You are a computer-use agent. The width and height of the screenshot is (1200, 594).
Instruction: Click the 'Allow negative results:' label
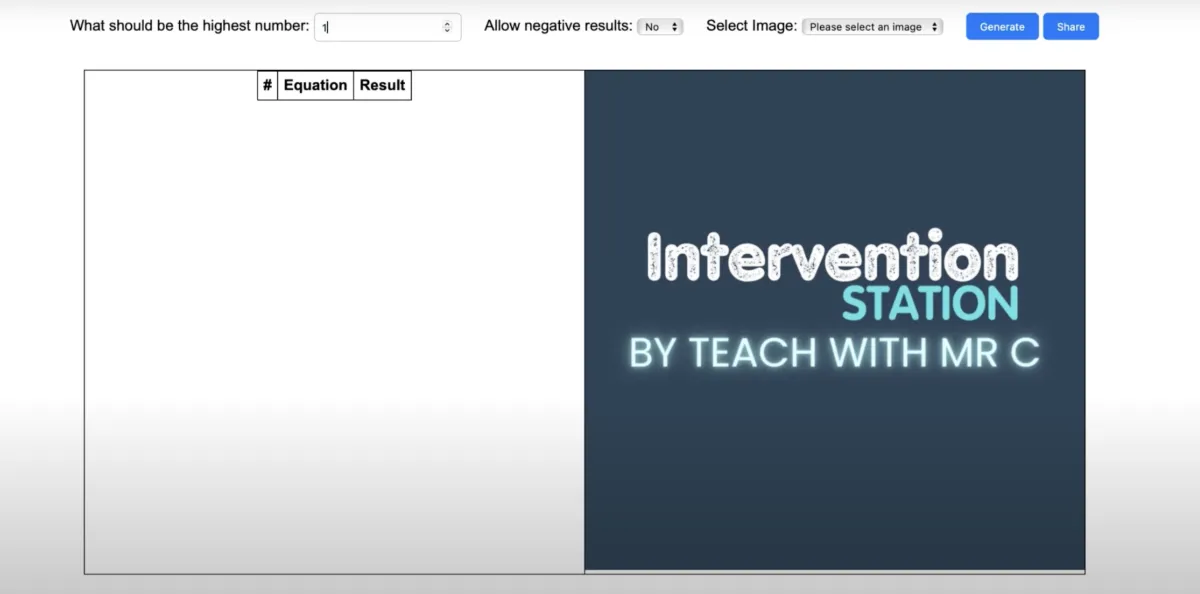[558, 26]
